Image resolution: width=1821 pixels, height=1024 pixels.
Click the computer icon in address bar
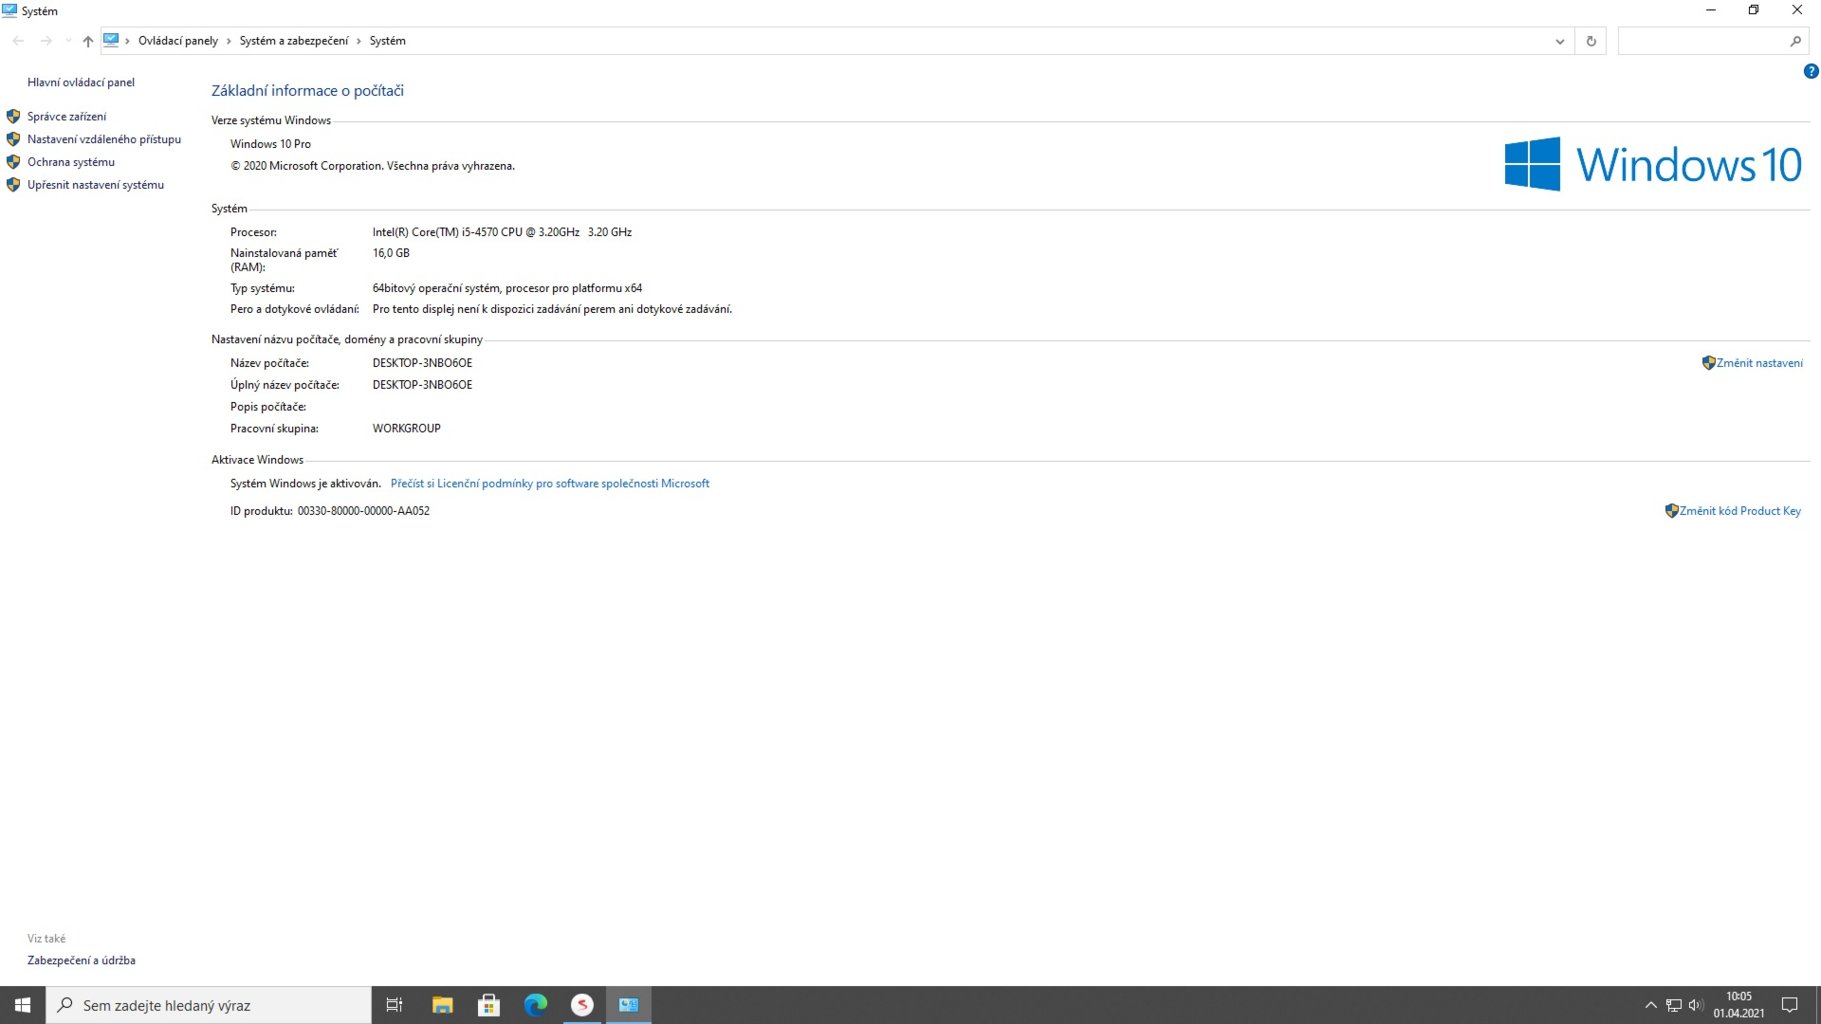[111, 41]
